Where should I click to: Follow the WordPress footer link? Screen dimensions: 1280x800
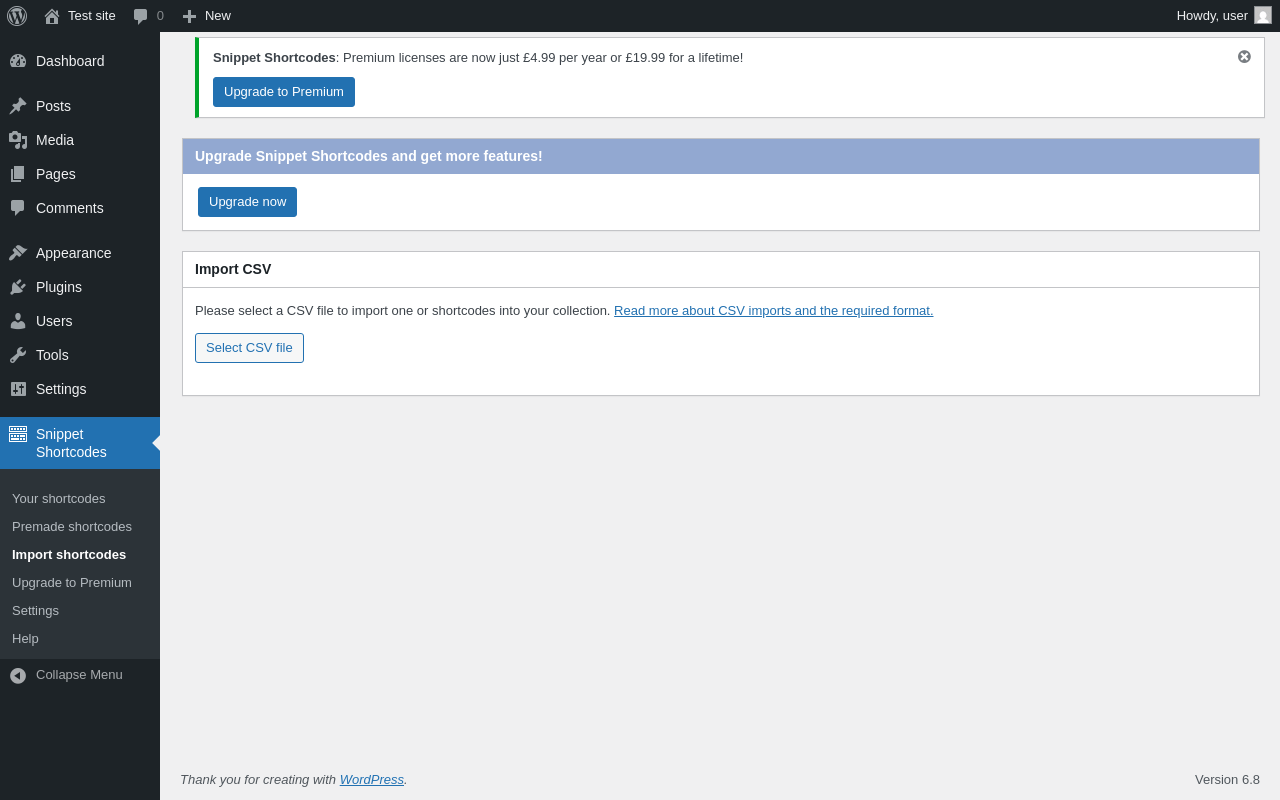372,780
